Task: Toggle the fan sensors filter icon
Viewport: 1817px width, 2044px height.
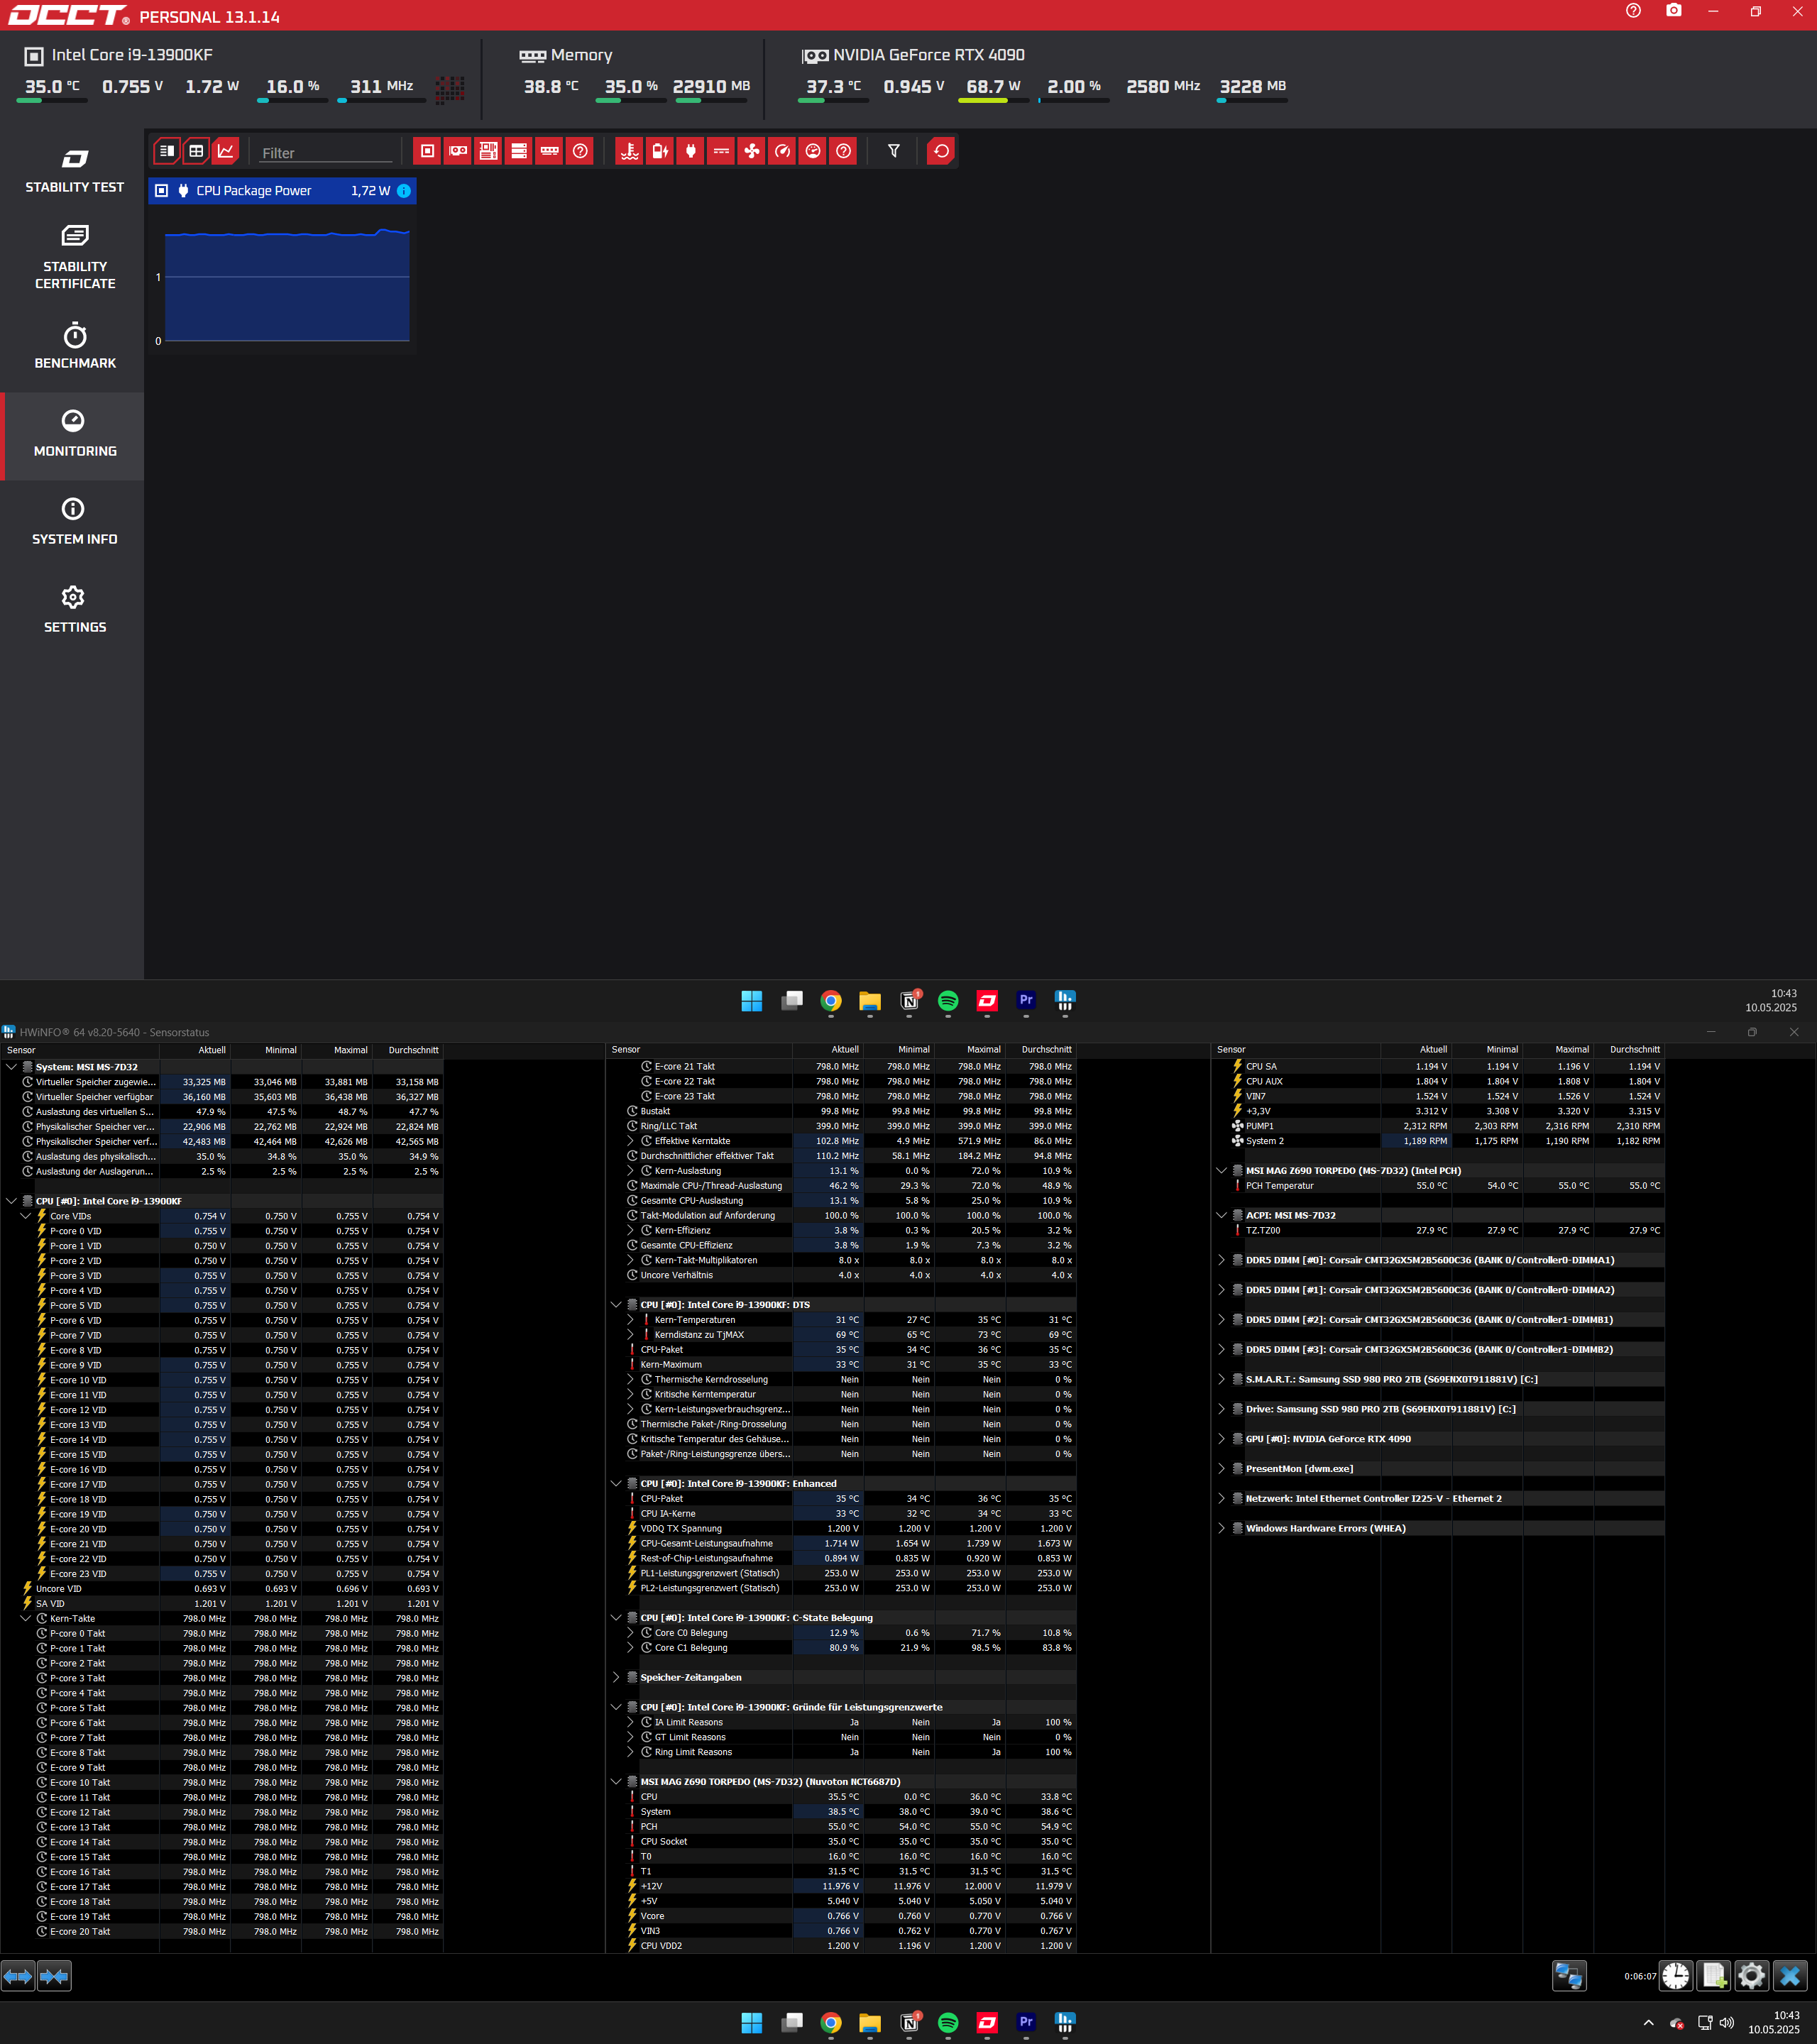Action: pos(752,151)
